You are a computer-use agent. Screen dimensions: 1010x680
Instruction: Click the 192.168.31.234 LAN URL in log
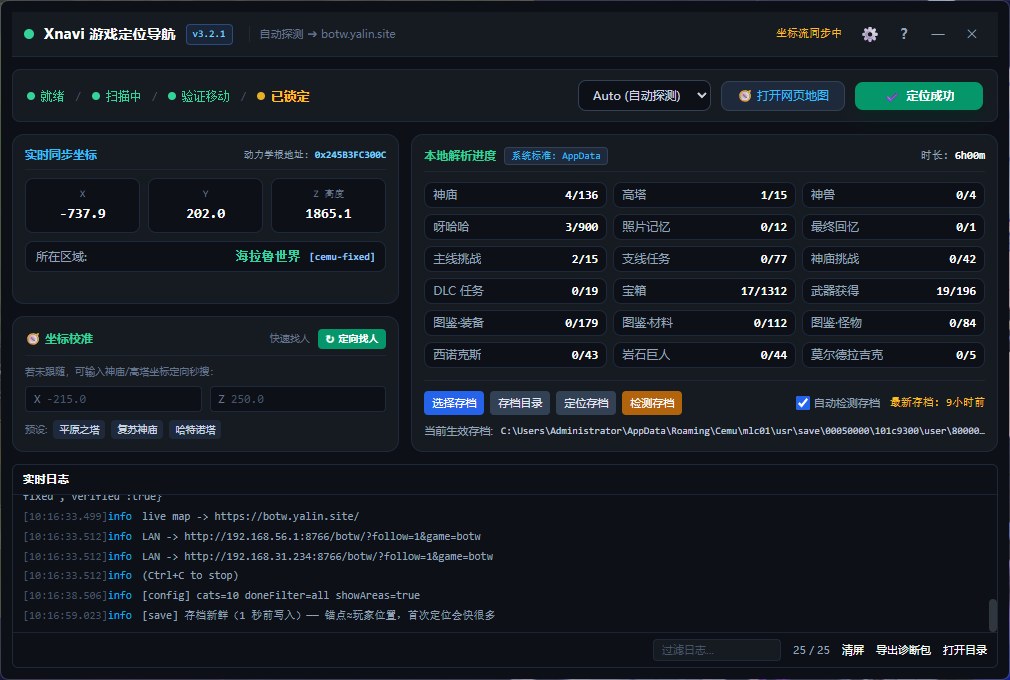pos(338,556)
